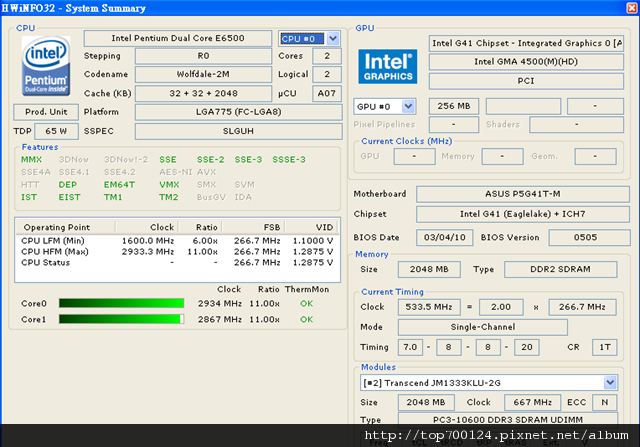The image size is (640, 447).
Task: Click the CR 1T field
Action: (604, 347)
